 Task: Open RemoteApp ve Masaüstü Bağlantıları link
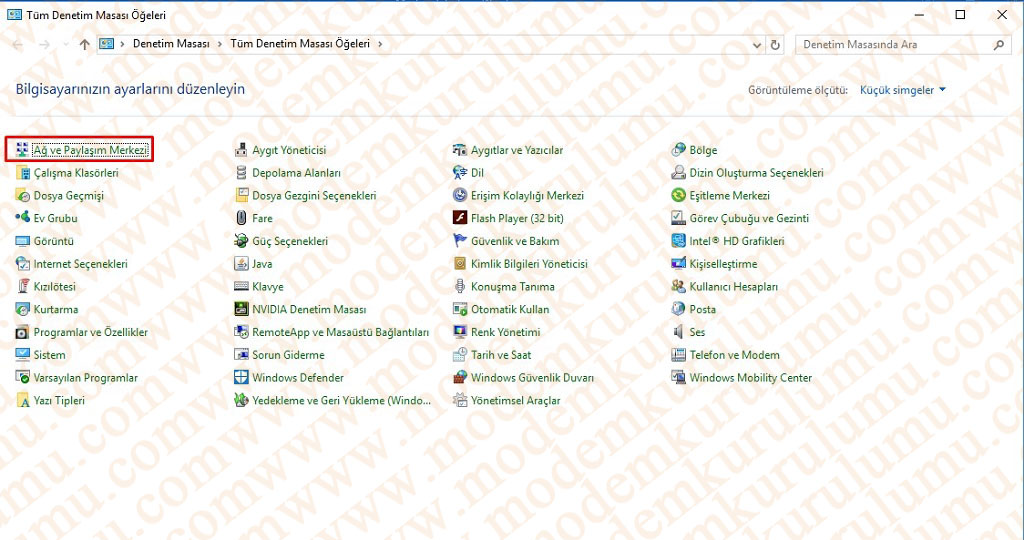click(x=340, y=332)
